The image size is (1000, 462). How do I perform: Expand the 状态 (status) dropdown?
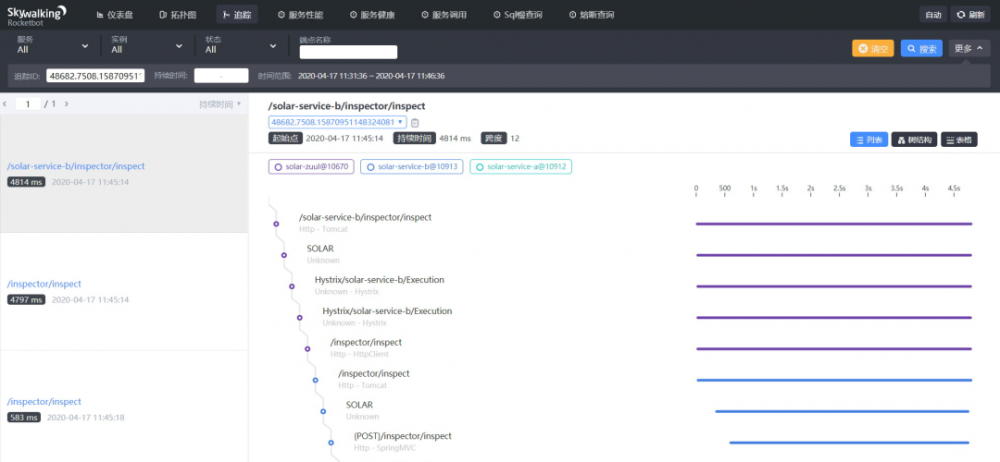[239, 46]
